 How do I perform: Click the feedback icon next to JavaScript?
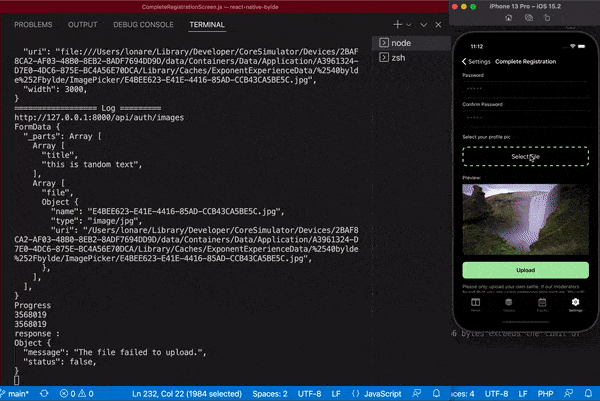(x=417, y=393)
